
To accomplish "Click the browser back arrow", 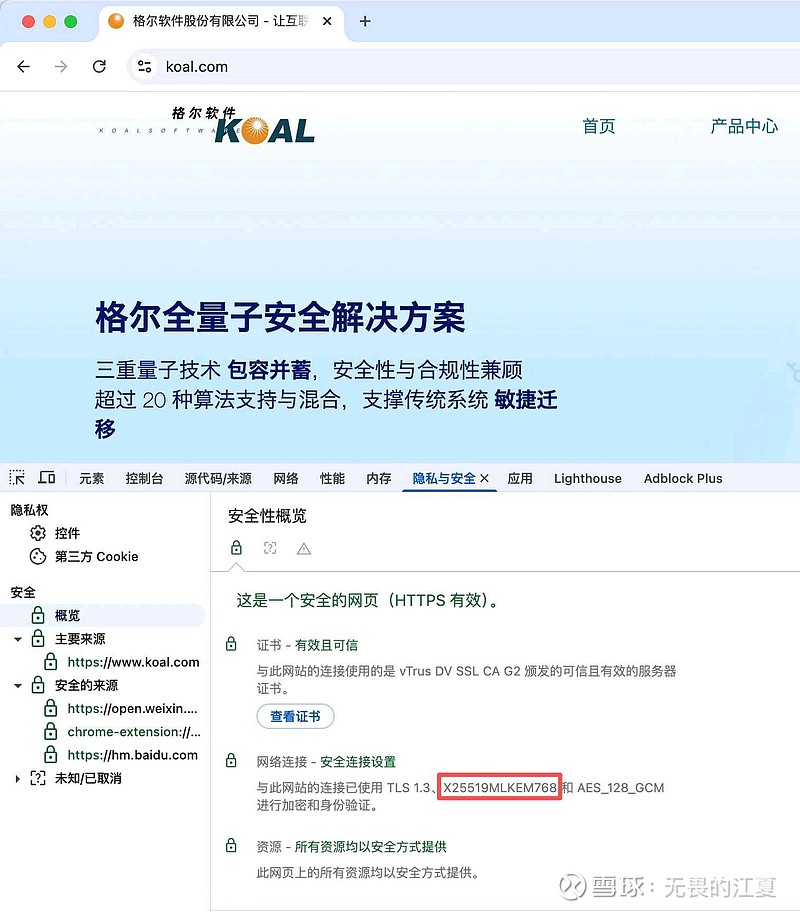I will tap(23, 67).
